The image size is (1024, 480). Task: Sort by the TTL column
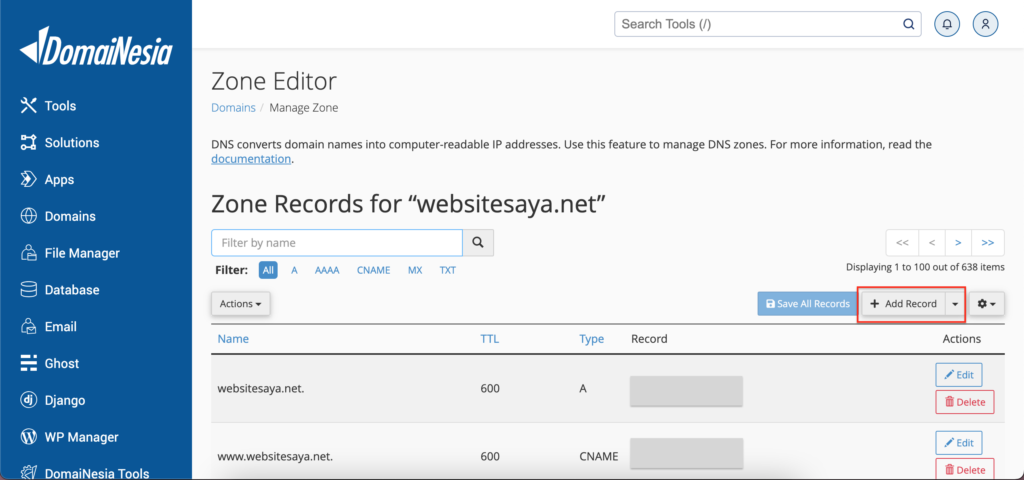(x=490, y=339)
